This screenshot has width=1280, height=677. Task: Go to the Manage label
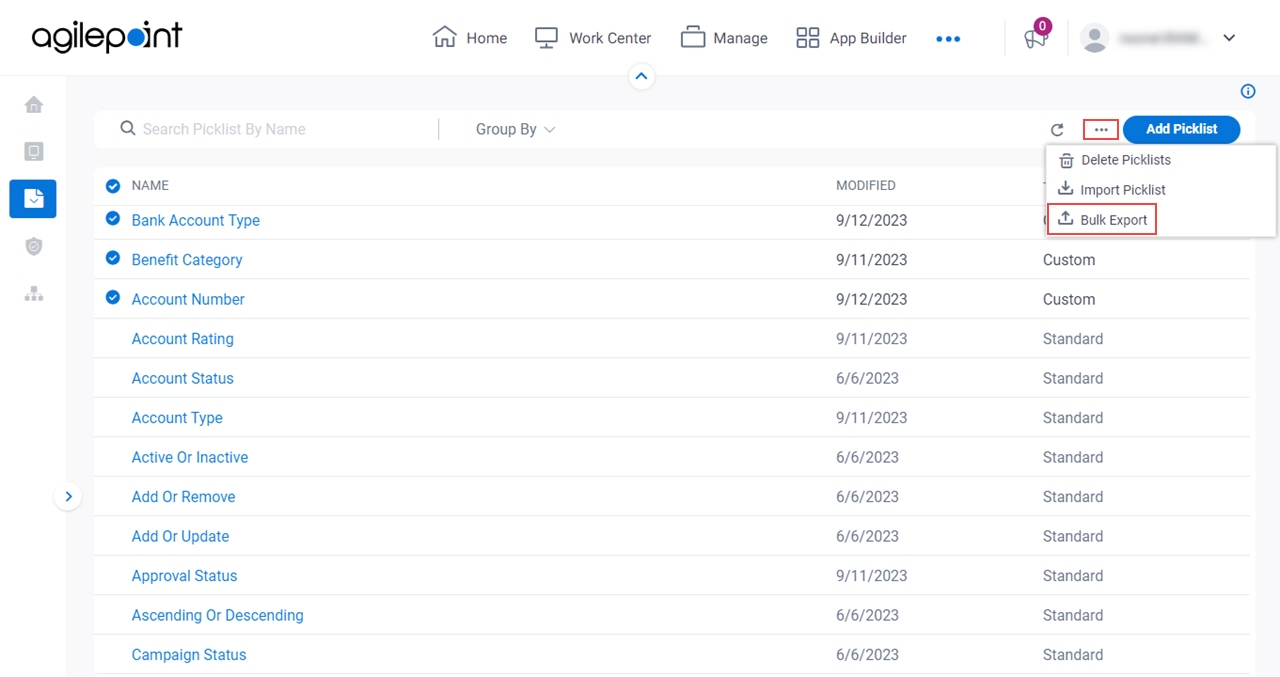coord(741,38)
